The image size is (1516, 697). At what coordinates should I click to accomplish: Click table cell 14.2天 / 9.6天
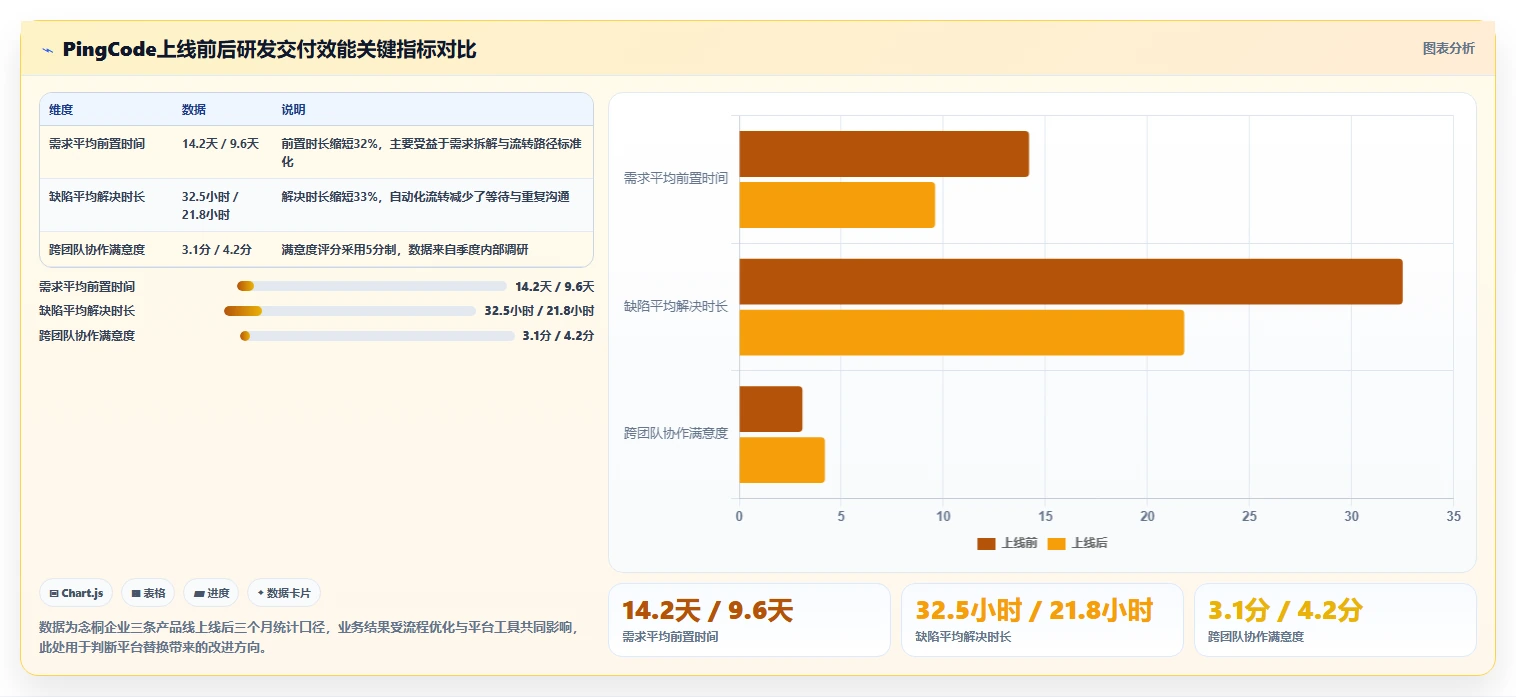[x=220, y=144]
